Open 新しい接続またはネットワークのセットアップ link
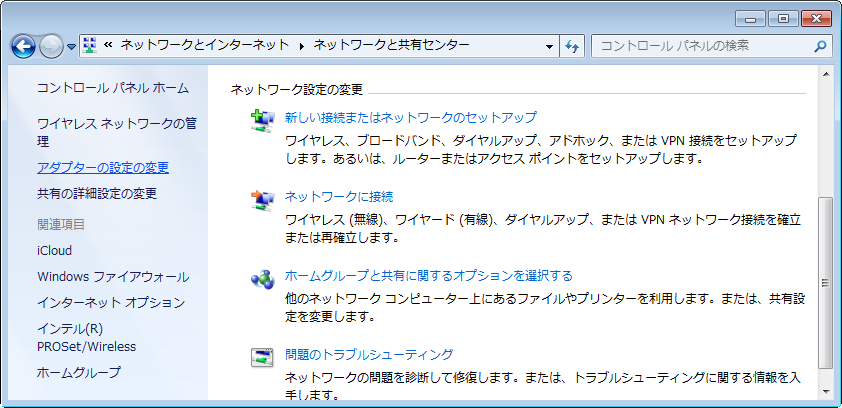 [x=411, y=117]
